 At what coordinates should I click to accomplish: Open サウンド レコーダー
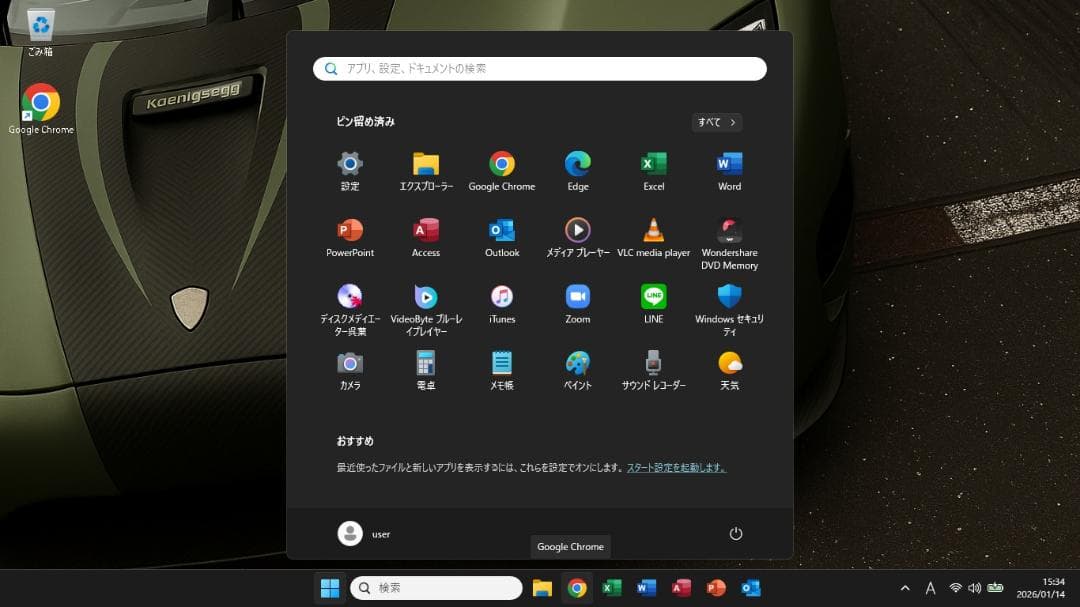coord(653,366)
